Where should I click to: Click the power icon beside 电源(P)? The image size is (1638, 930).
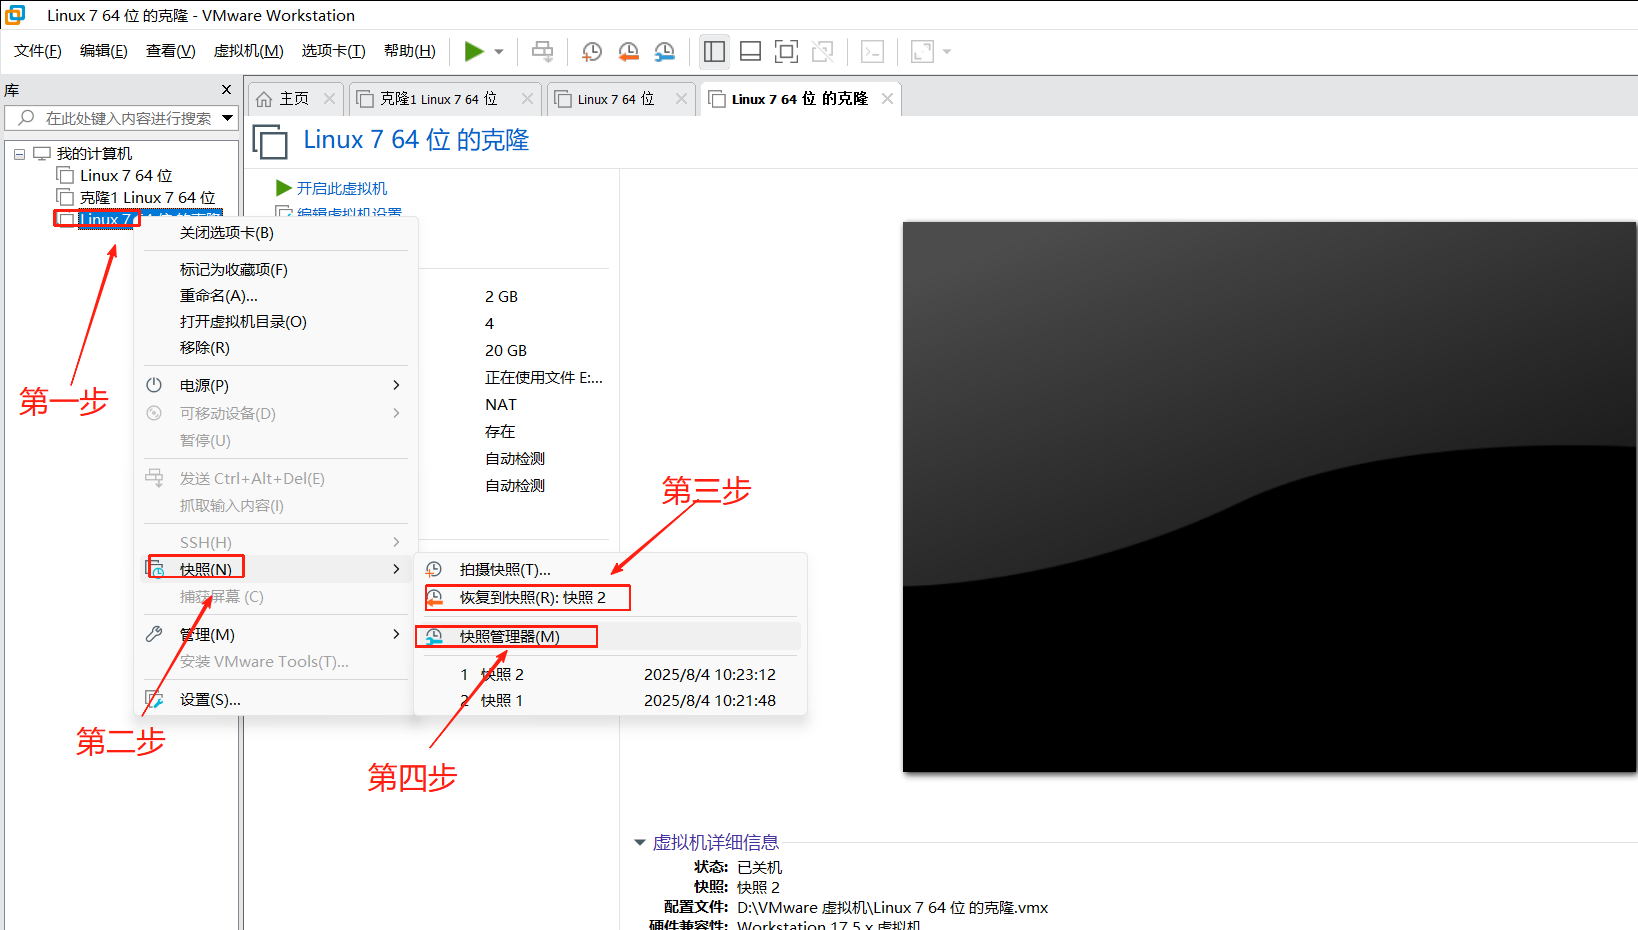coord(154,385)
